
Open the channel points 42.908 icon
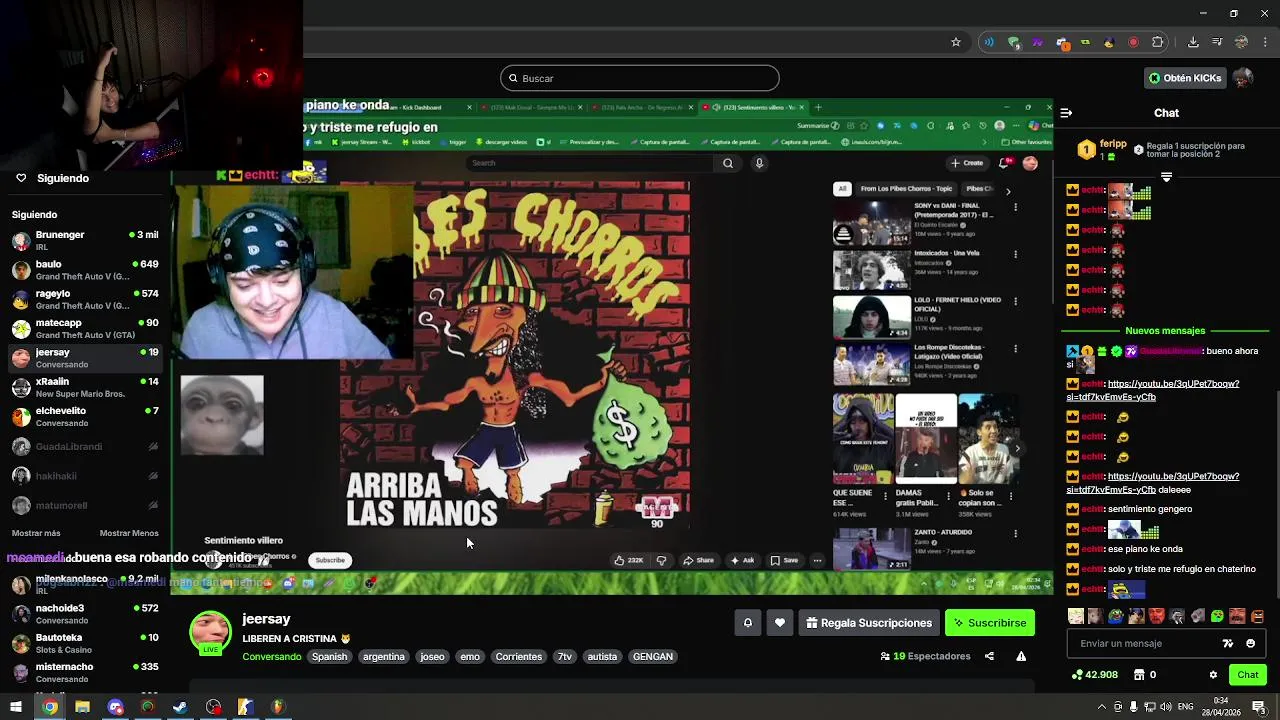point(1077,675)
